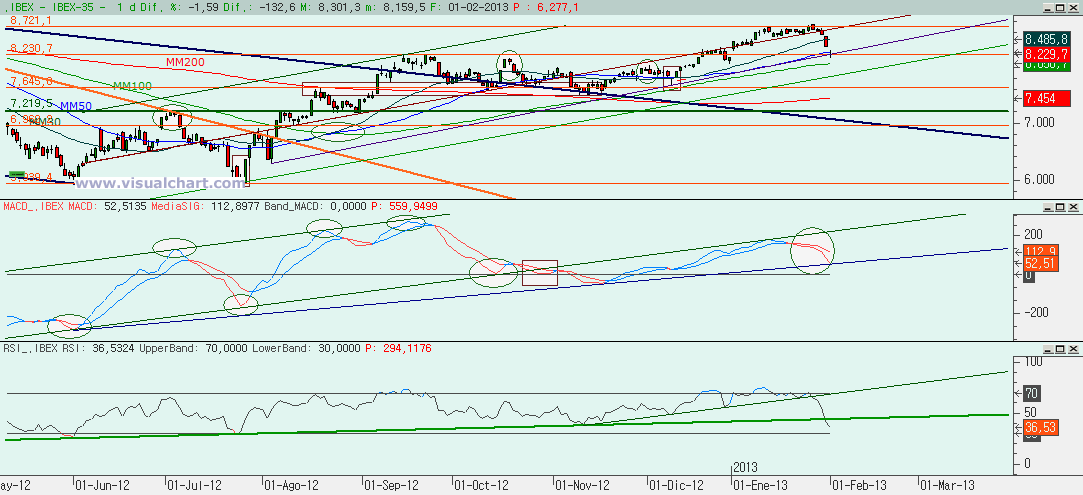Viewport: 1083px width, 495px height.
Task: Minimize the IBEX-35 price chart panel
Action: tap(1048, 7)
